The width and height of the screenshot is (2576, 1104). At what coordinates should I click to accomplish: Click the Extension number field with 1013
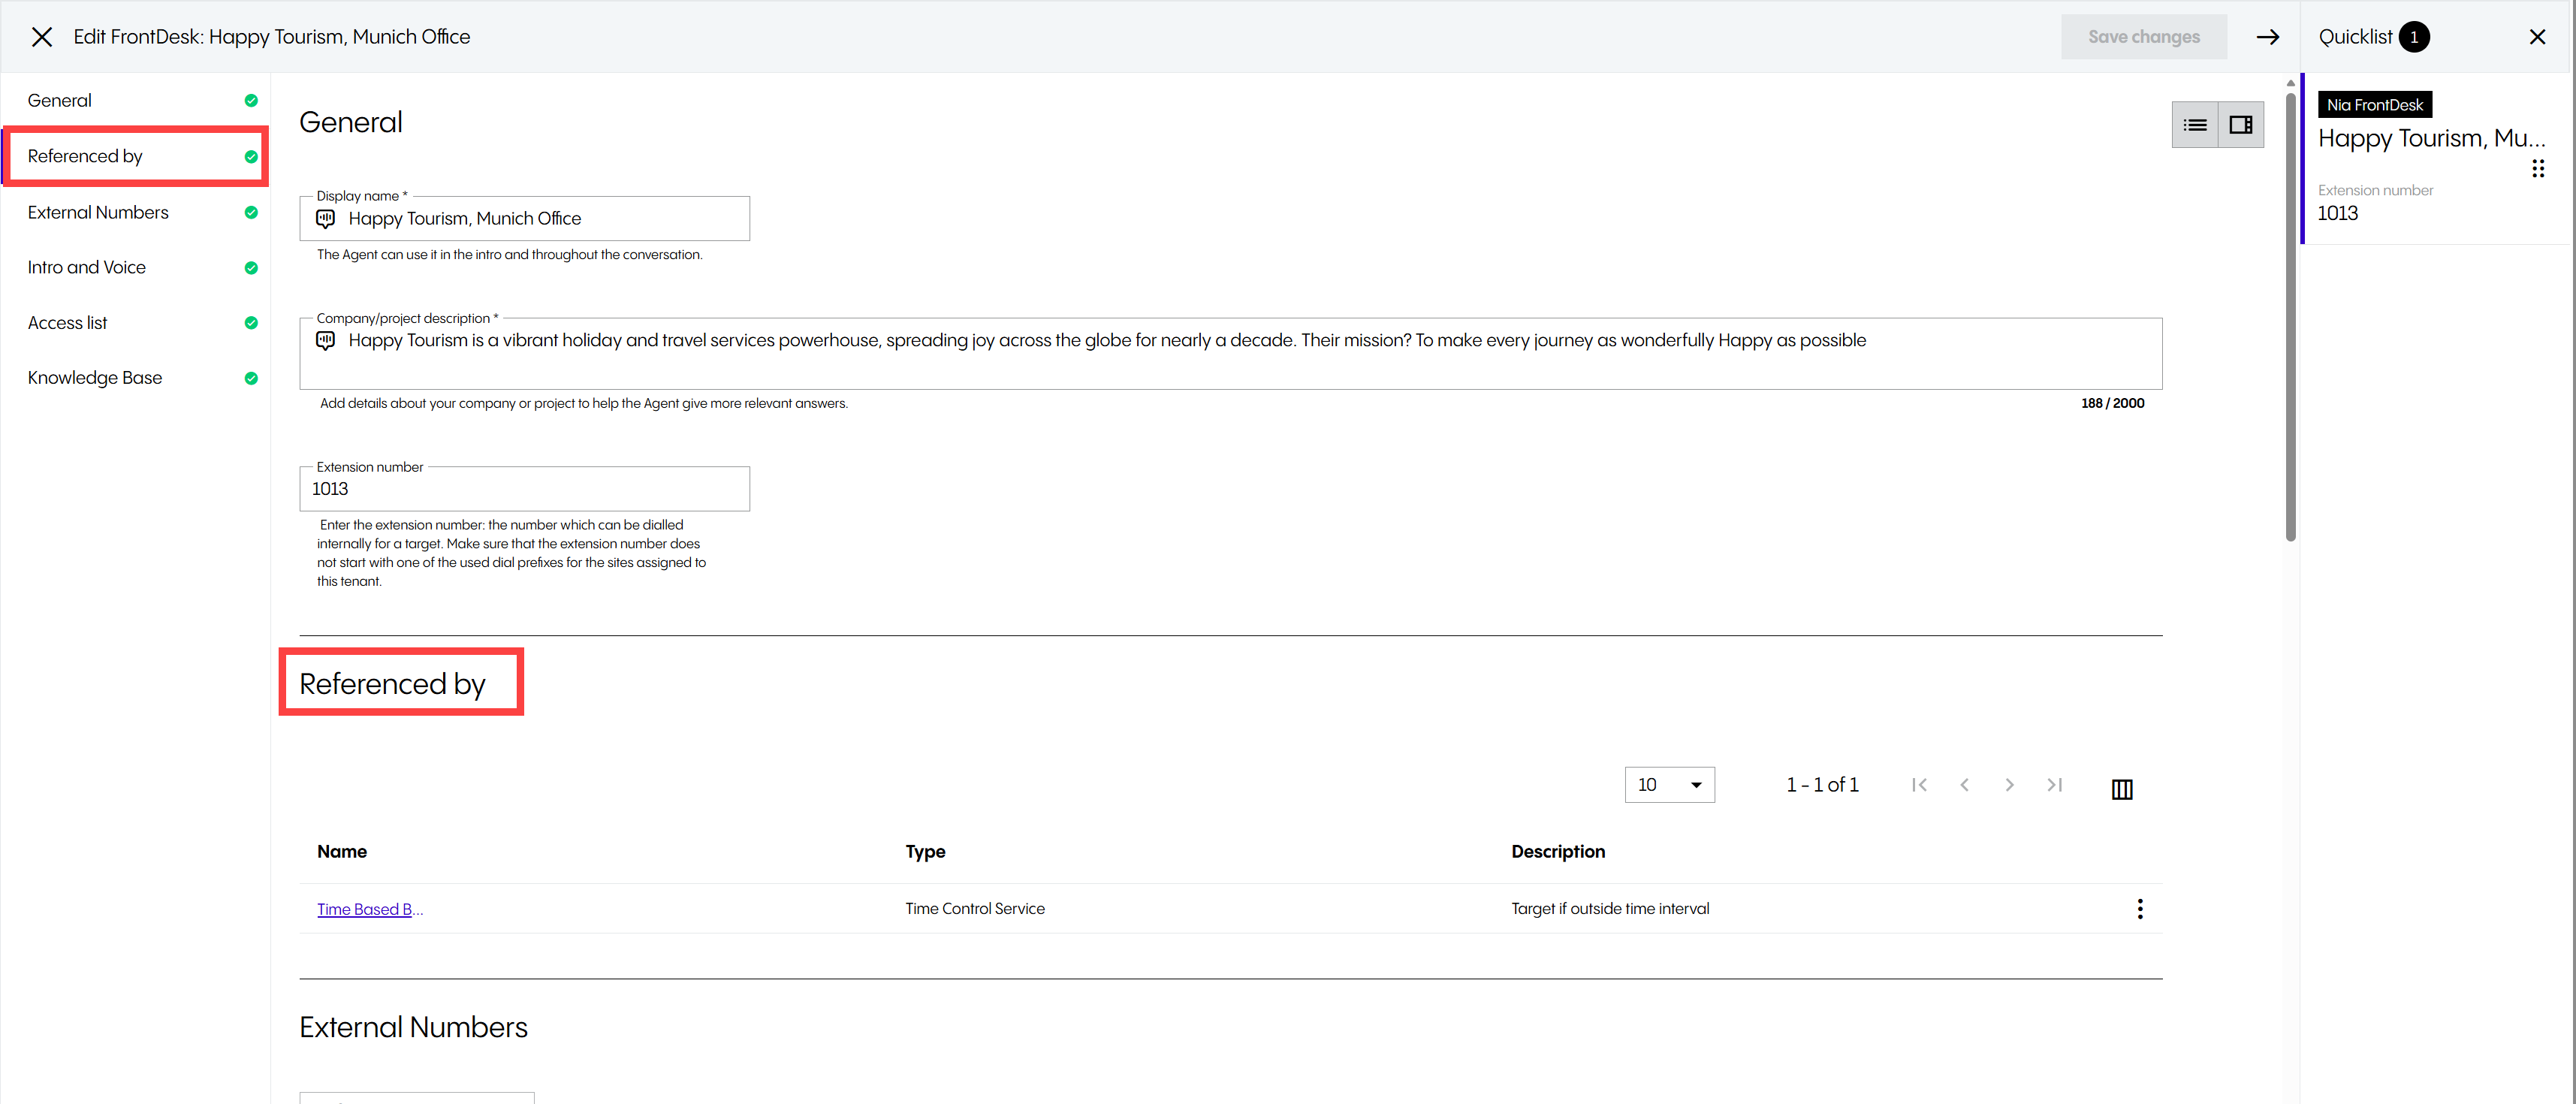tap(524, 489)
